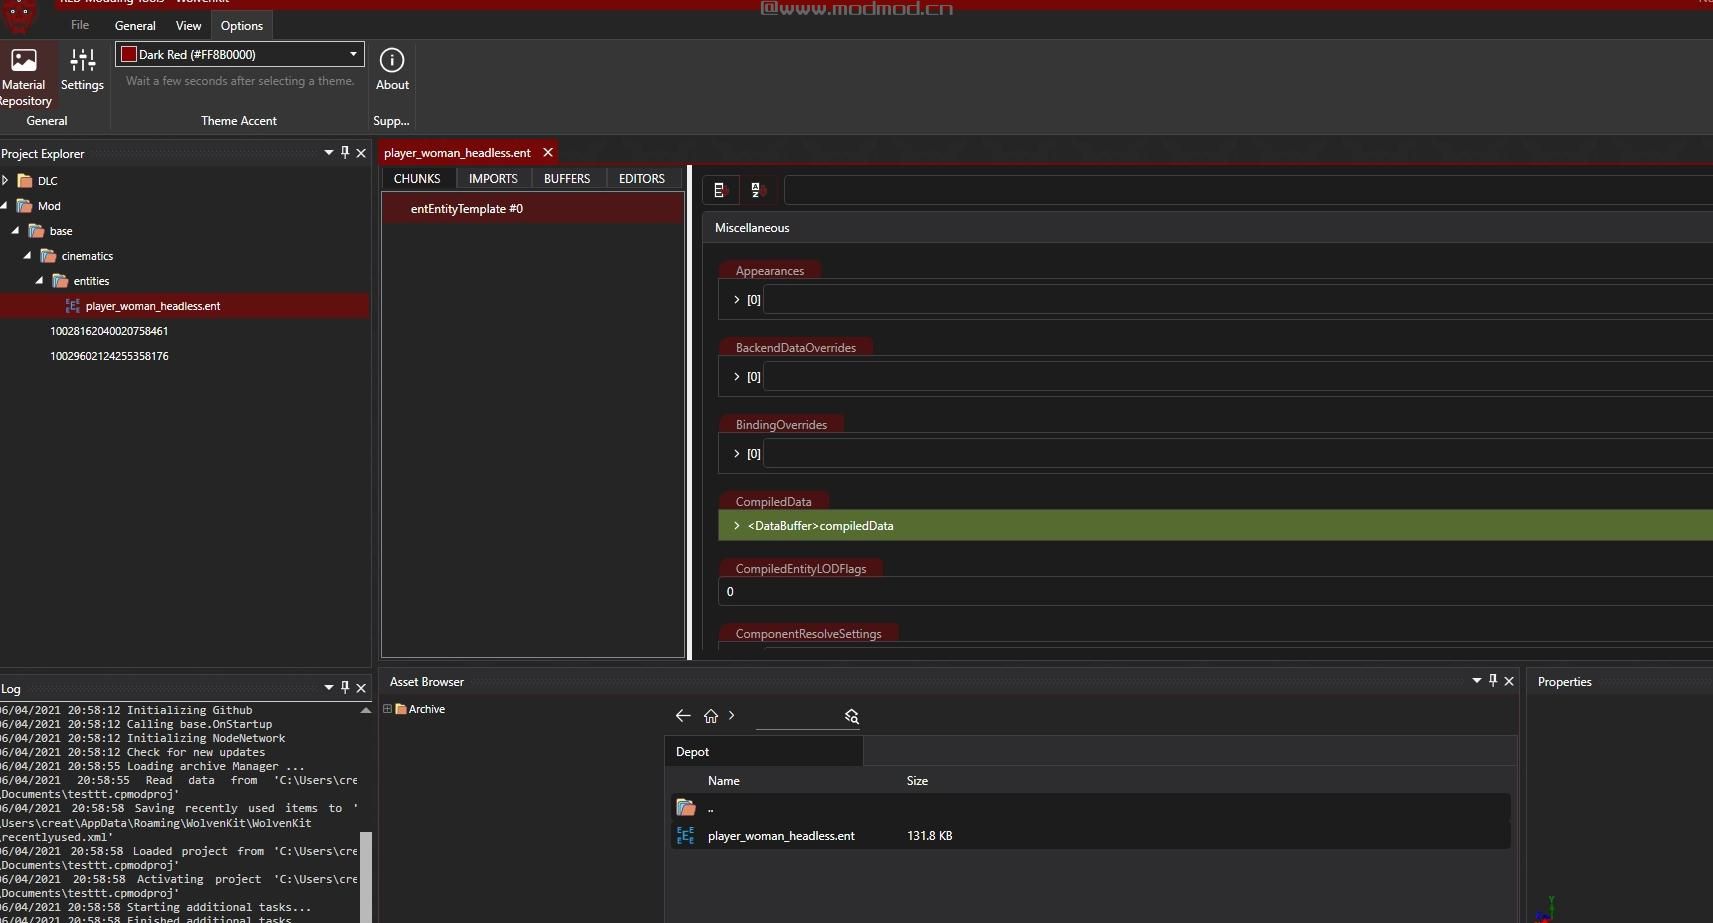The image size is (1713, 923).
Task: Open the parent folder row
Action: click(x=1090, y=808)
